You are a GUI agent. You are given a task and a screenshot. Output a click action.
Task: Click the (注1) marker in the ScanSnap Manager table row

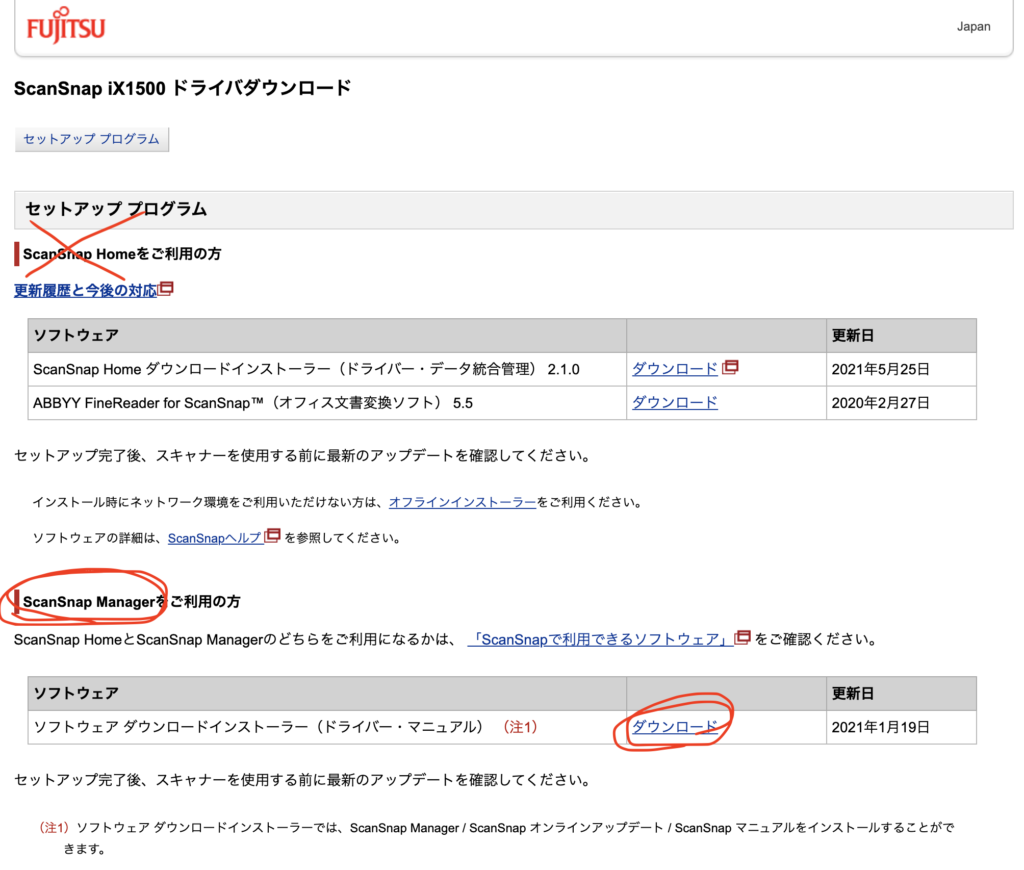pyautogui.click(x=520, y=727)
